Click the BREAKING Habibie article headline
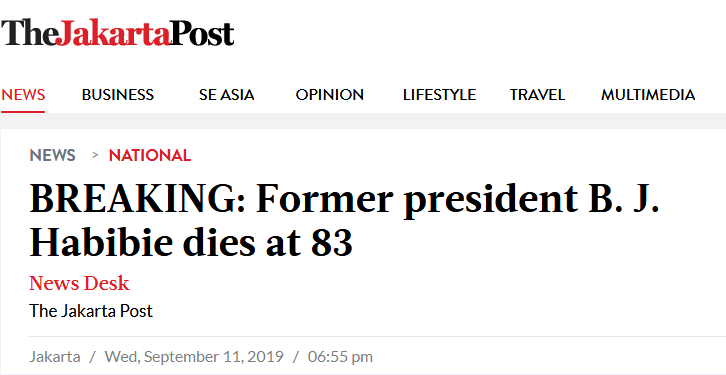 [344, 221]
